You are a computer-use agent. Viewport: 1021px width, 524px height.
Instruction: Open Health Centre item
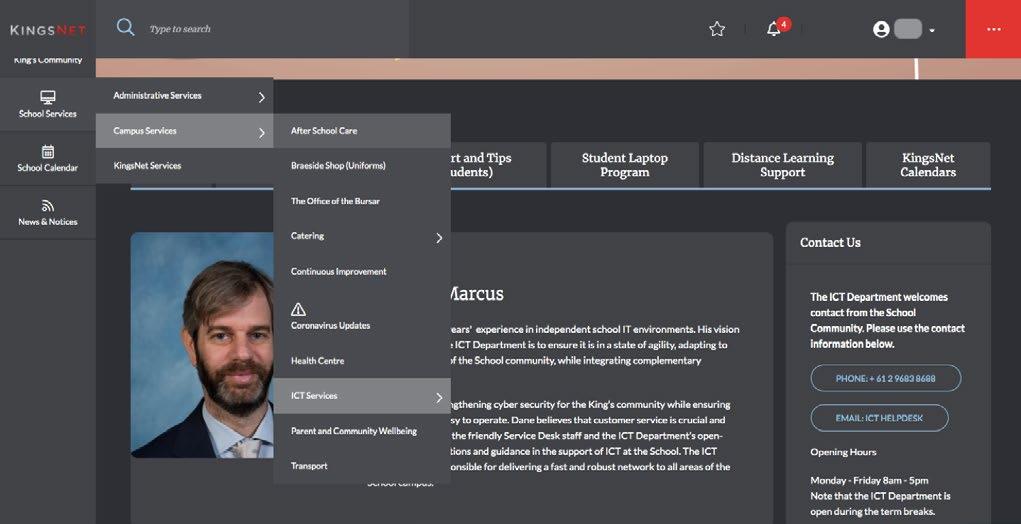tap(362, 361)
